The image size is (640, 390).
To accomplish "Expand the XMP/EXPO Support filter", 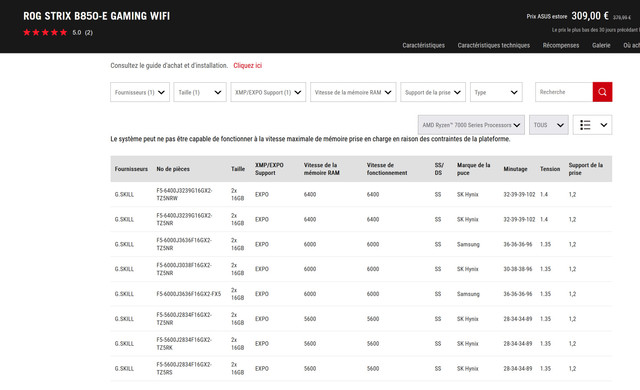I will 268,92.
